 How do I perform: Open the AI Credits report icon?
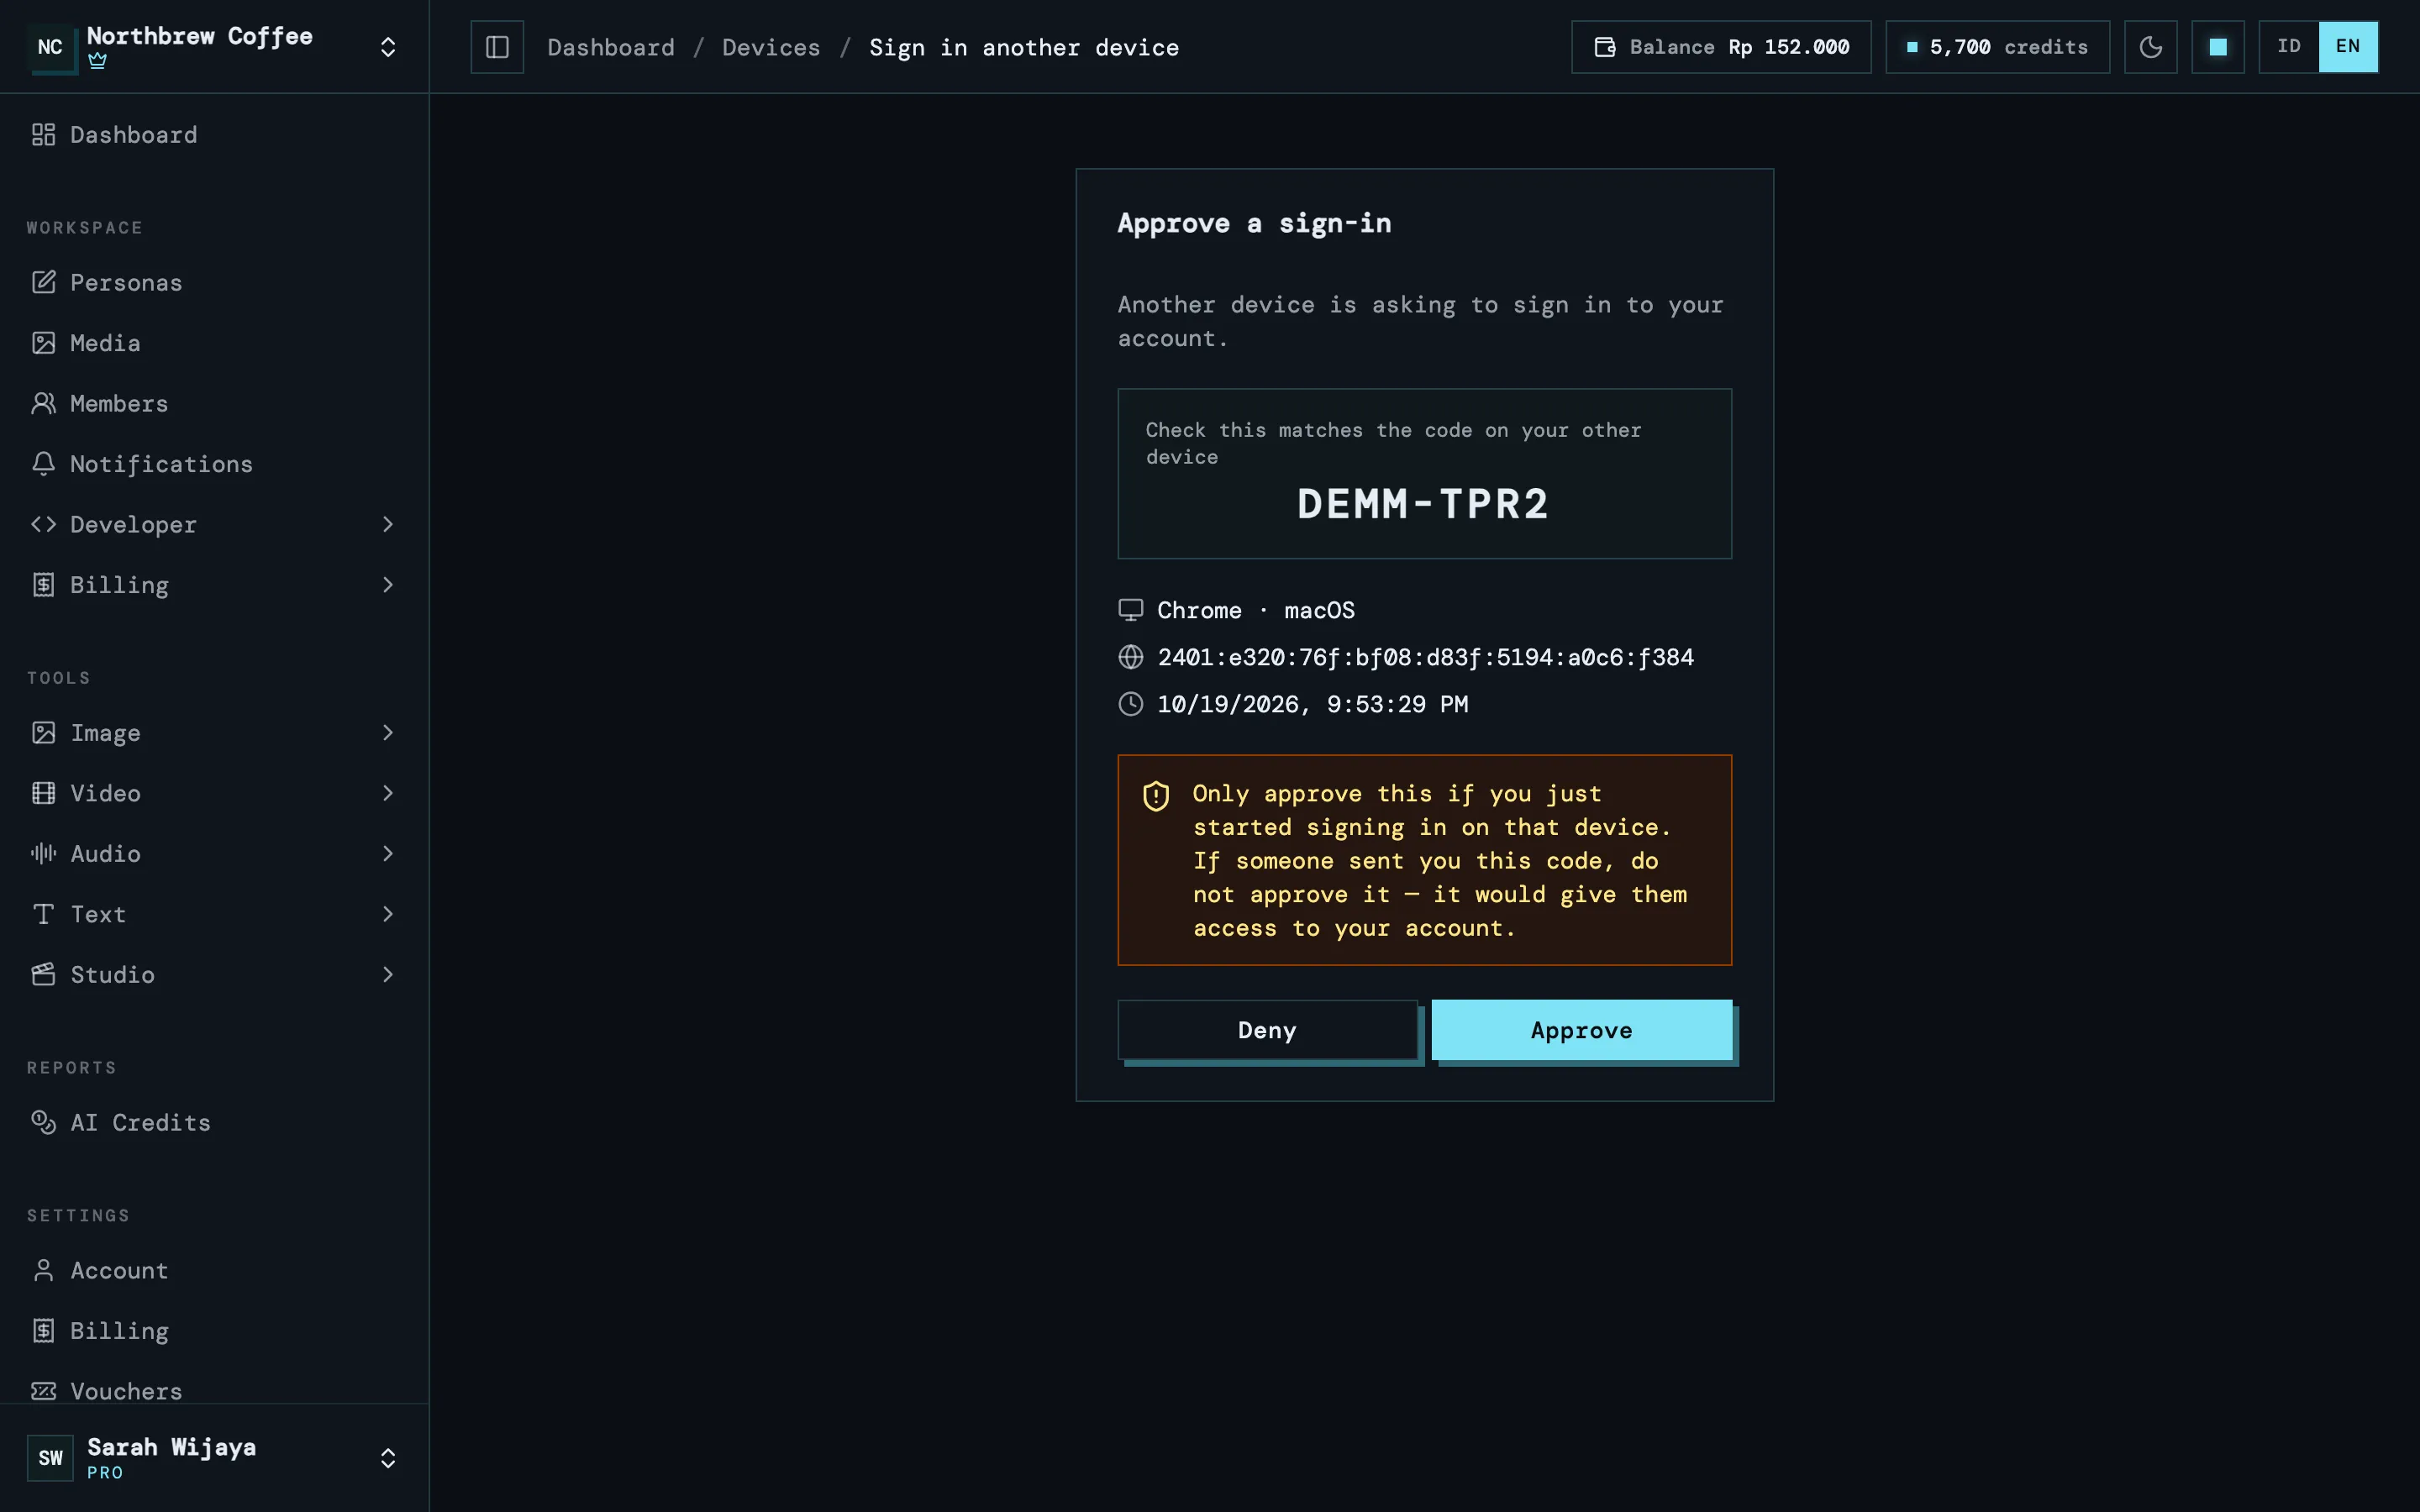point(43,1122)
